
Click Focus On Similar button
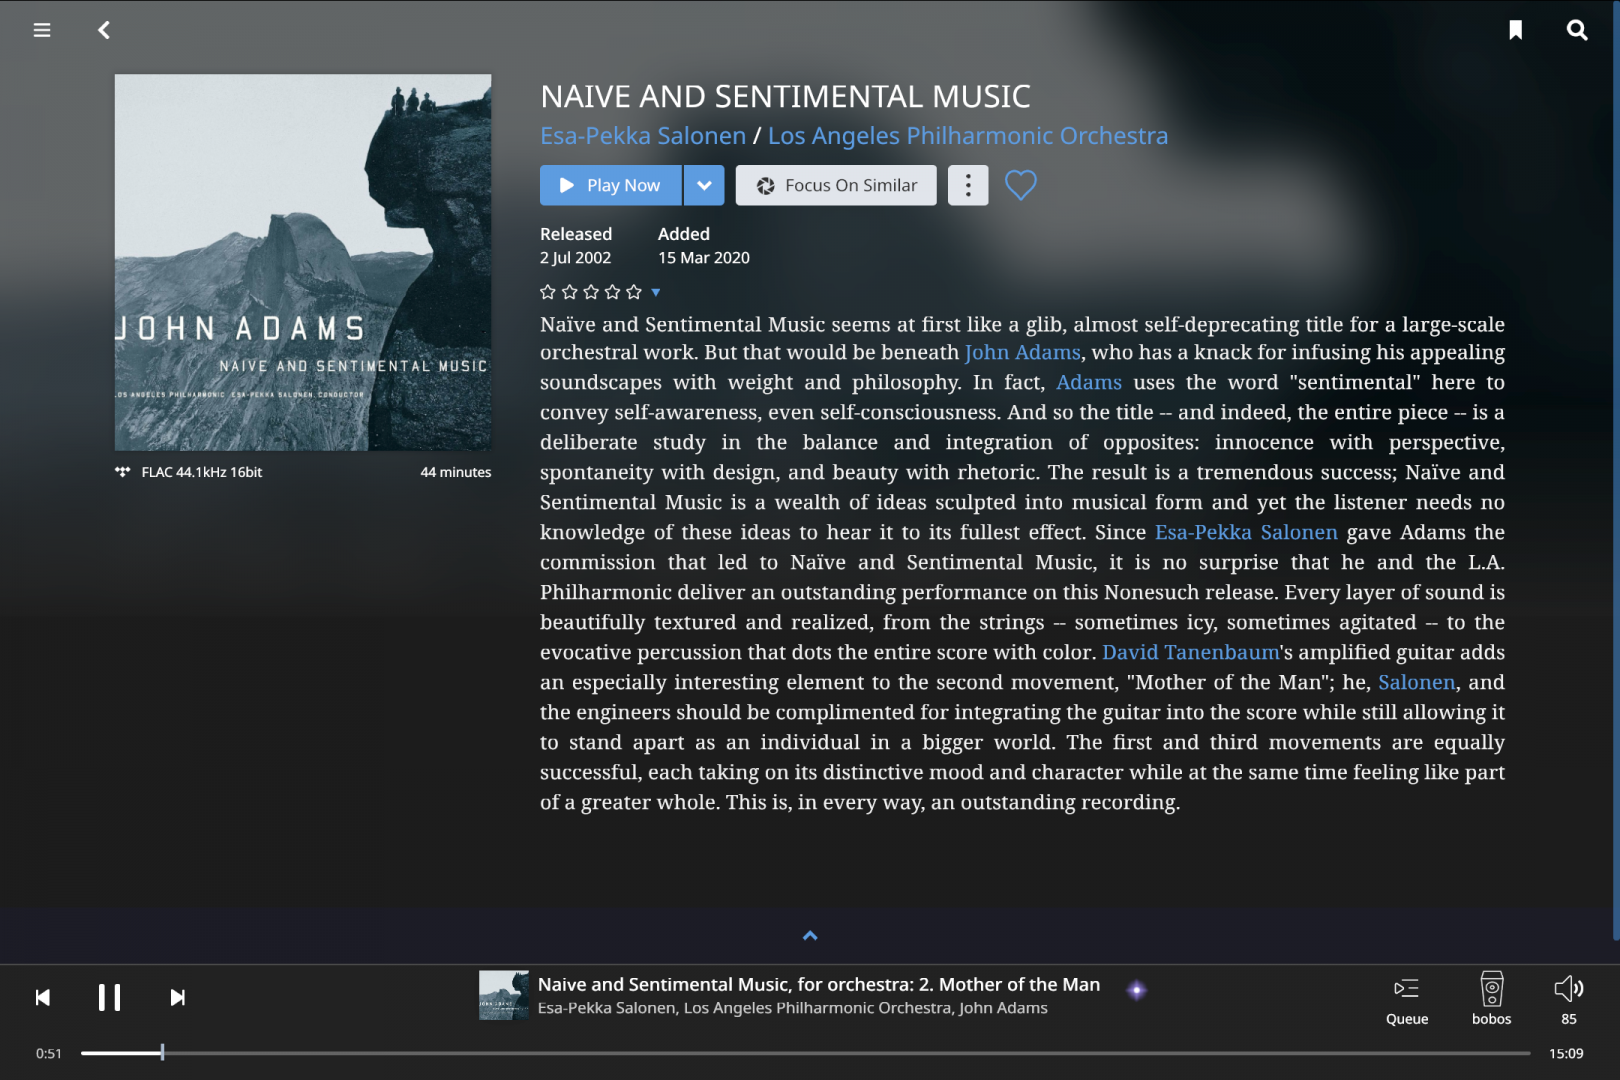pos(836,185)
